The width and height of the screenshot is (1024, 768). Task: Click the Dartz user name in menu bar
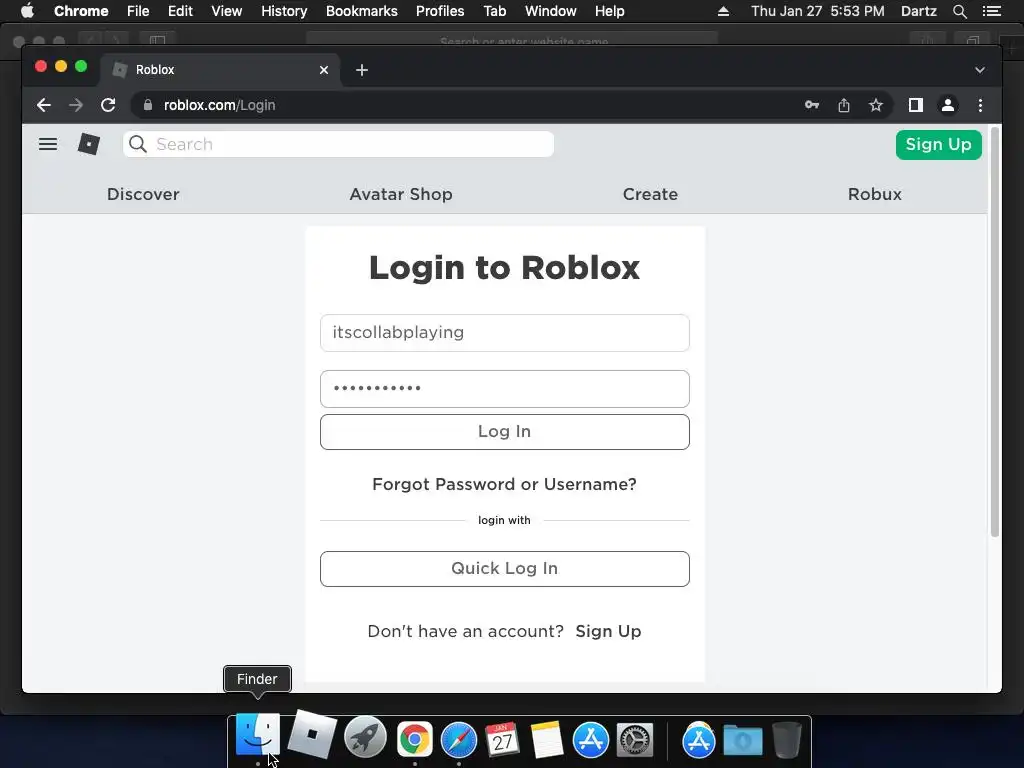point(918,11)
